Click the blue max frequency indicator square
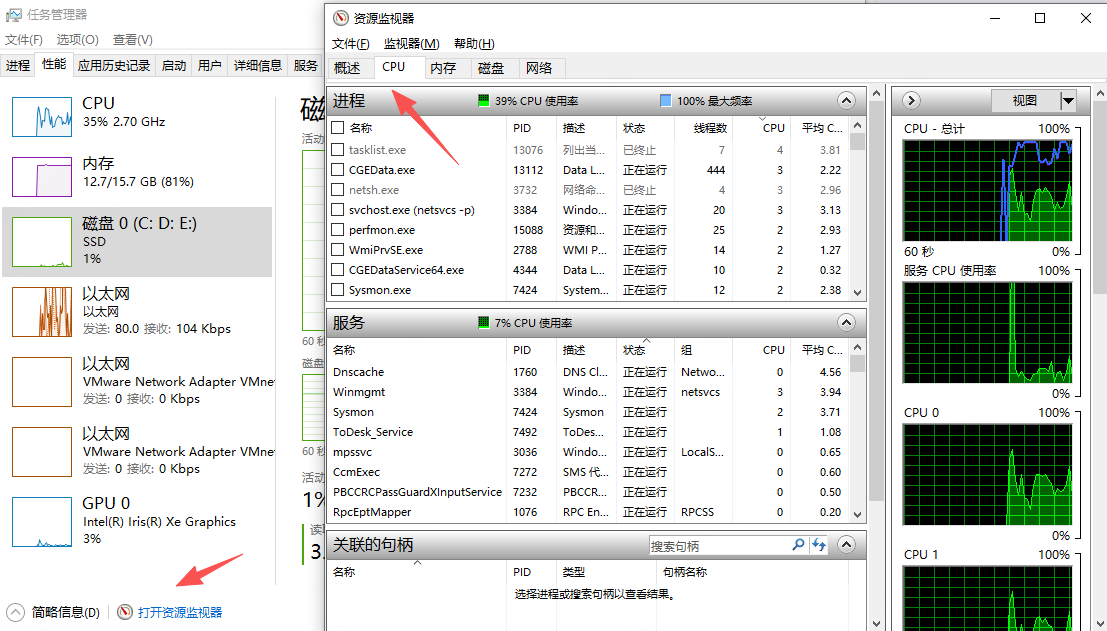Viewport: 1107px width, 631px height. coord(665,101)
